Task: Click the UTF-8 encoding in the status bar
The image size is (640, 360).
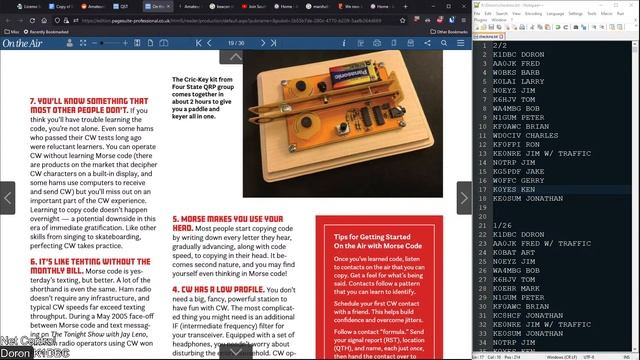Action: [x=589, y=357]
